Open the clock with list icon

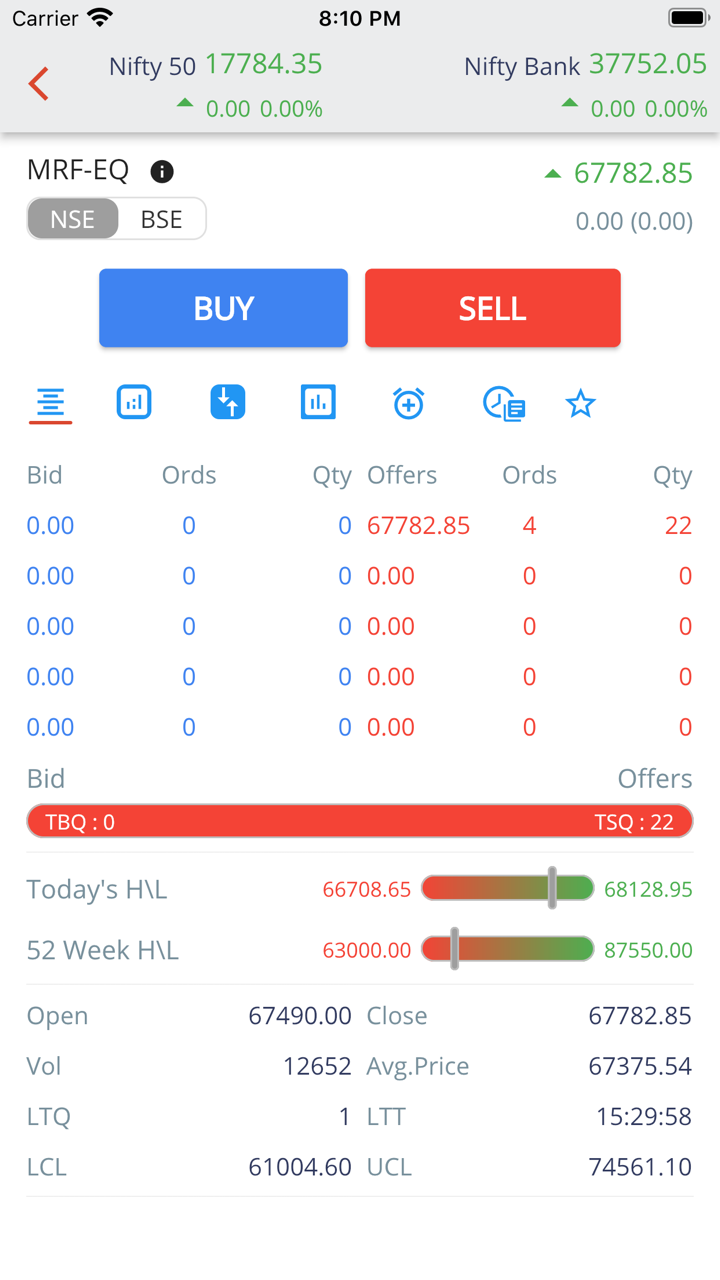(x=504, y=404)
